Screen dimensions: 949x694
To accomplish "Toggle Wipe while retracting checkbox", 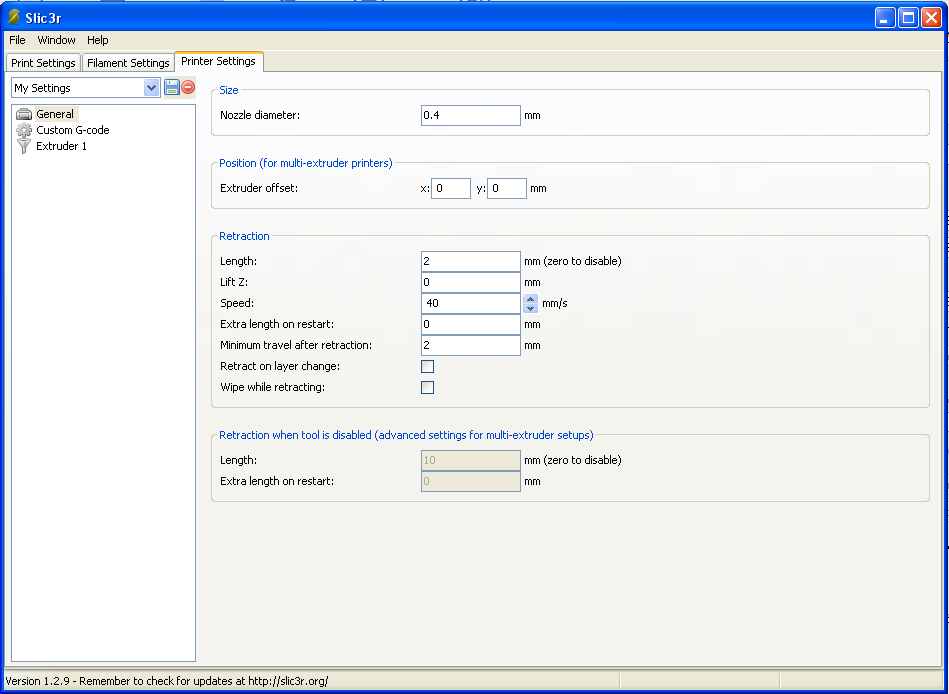I will tap(427, 387).
